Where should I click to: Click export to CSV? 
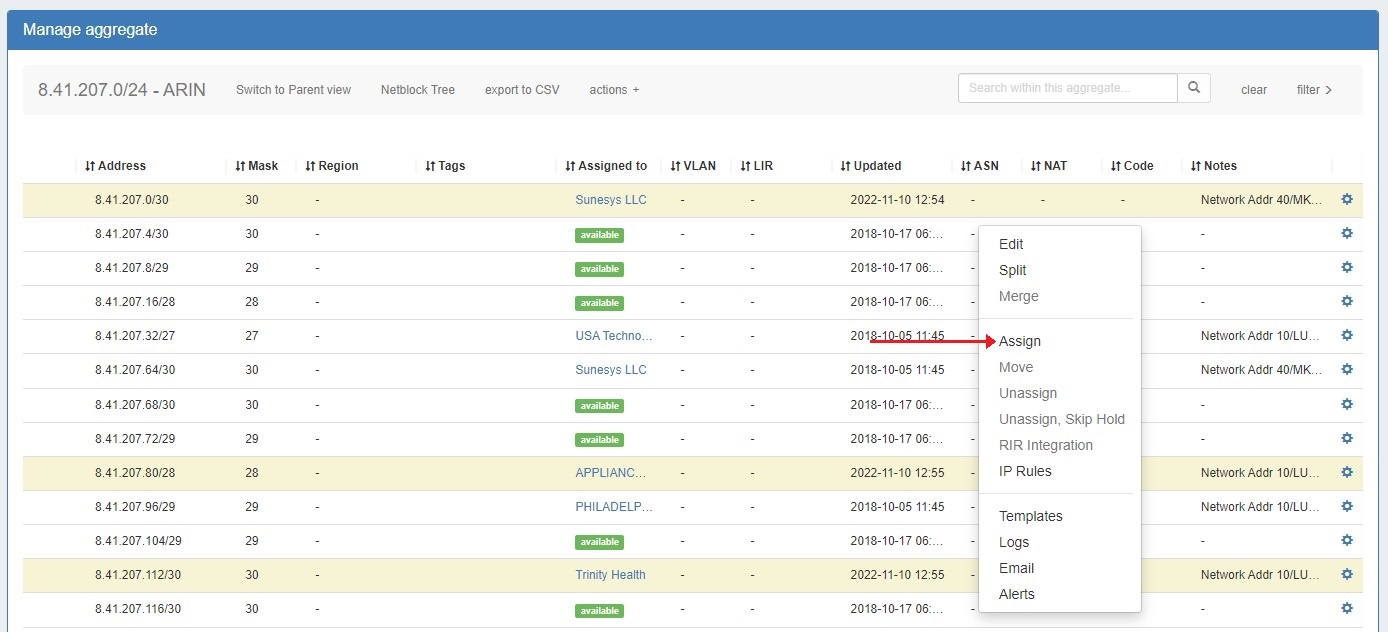tap(522, 90)
